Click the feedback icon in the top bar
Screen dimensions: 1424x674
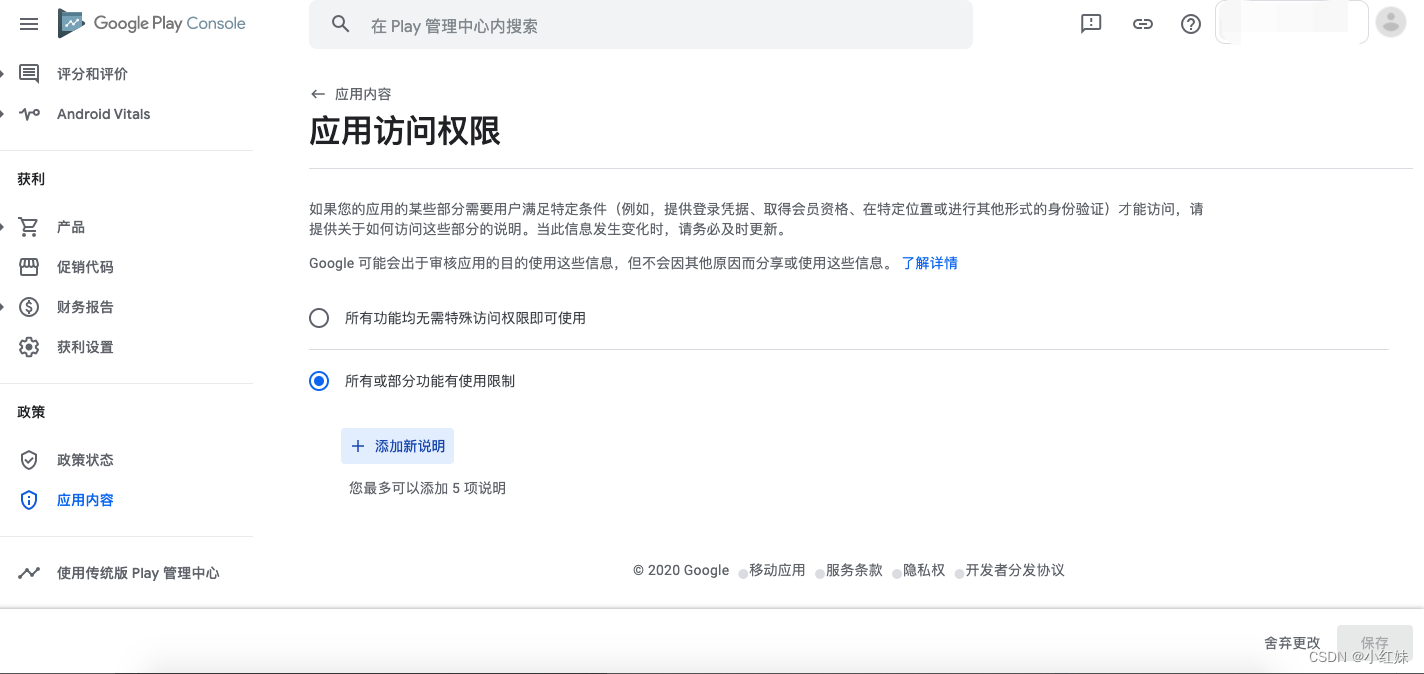pos(1090,24)
